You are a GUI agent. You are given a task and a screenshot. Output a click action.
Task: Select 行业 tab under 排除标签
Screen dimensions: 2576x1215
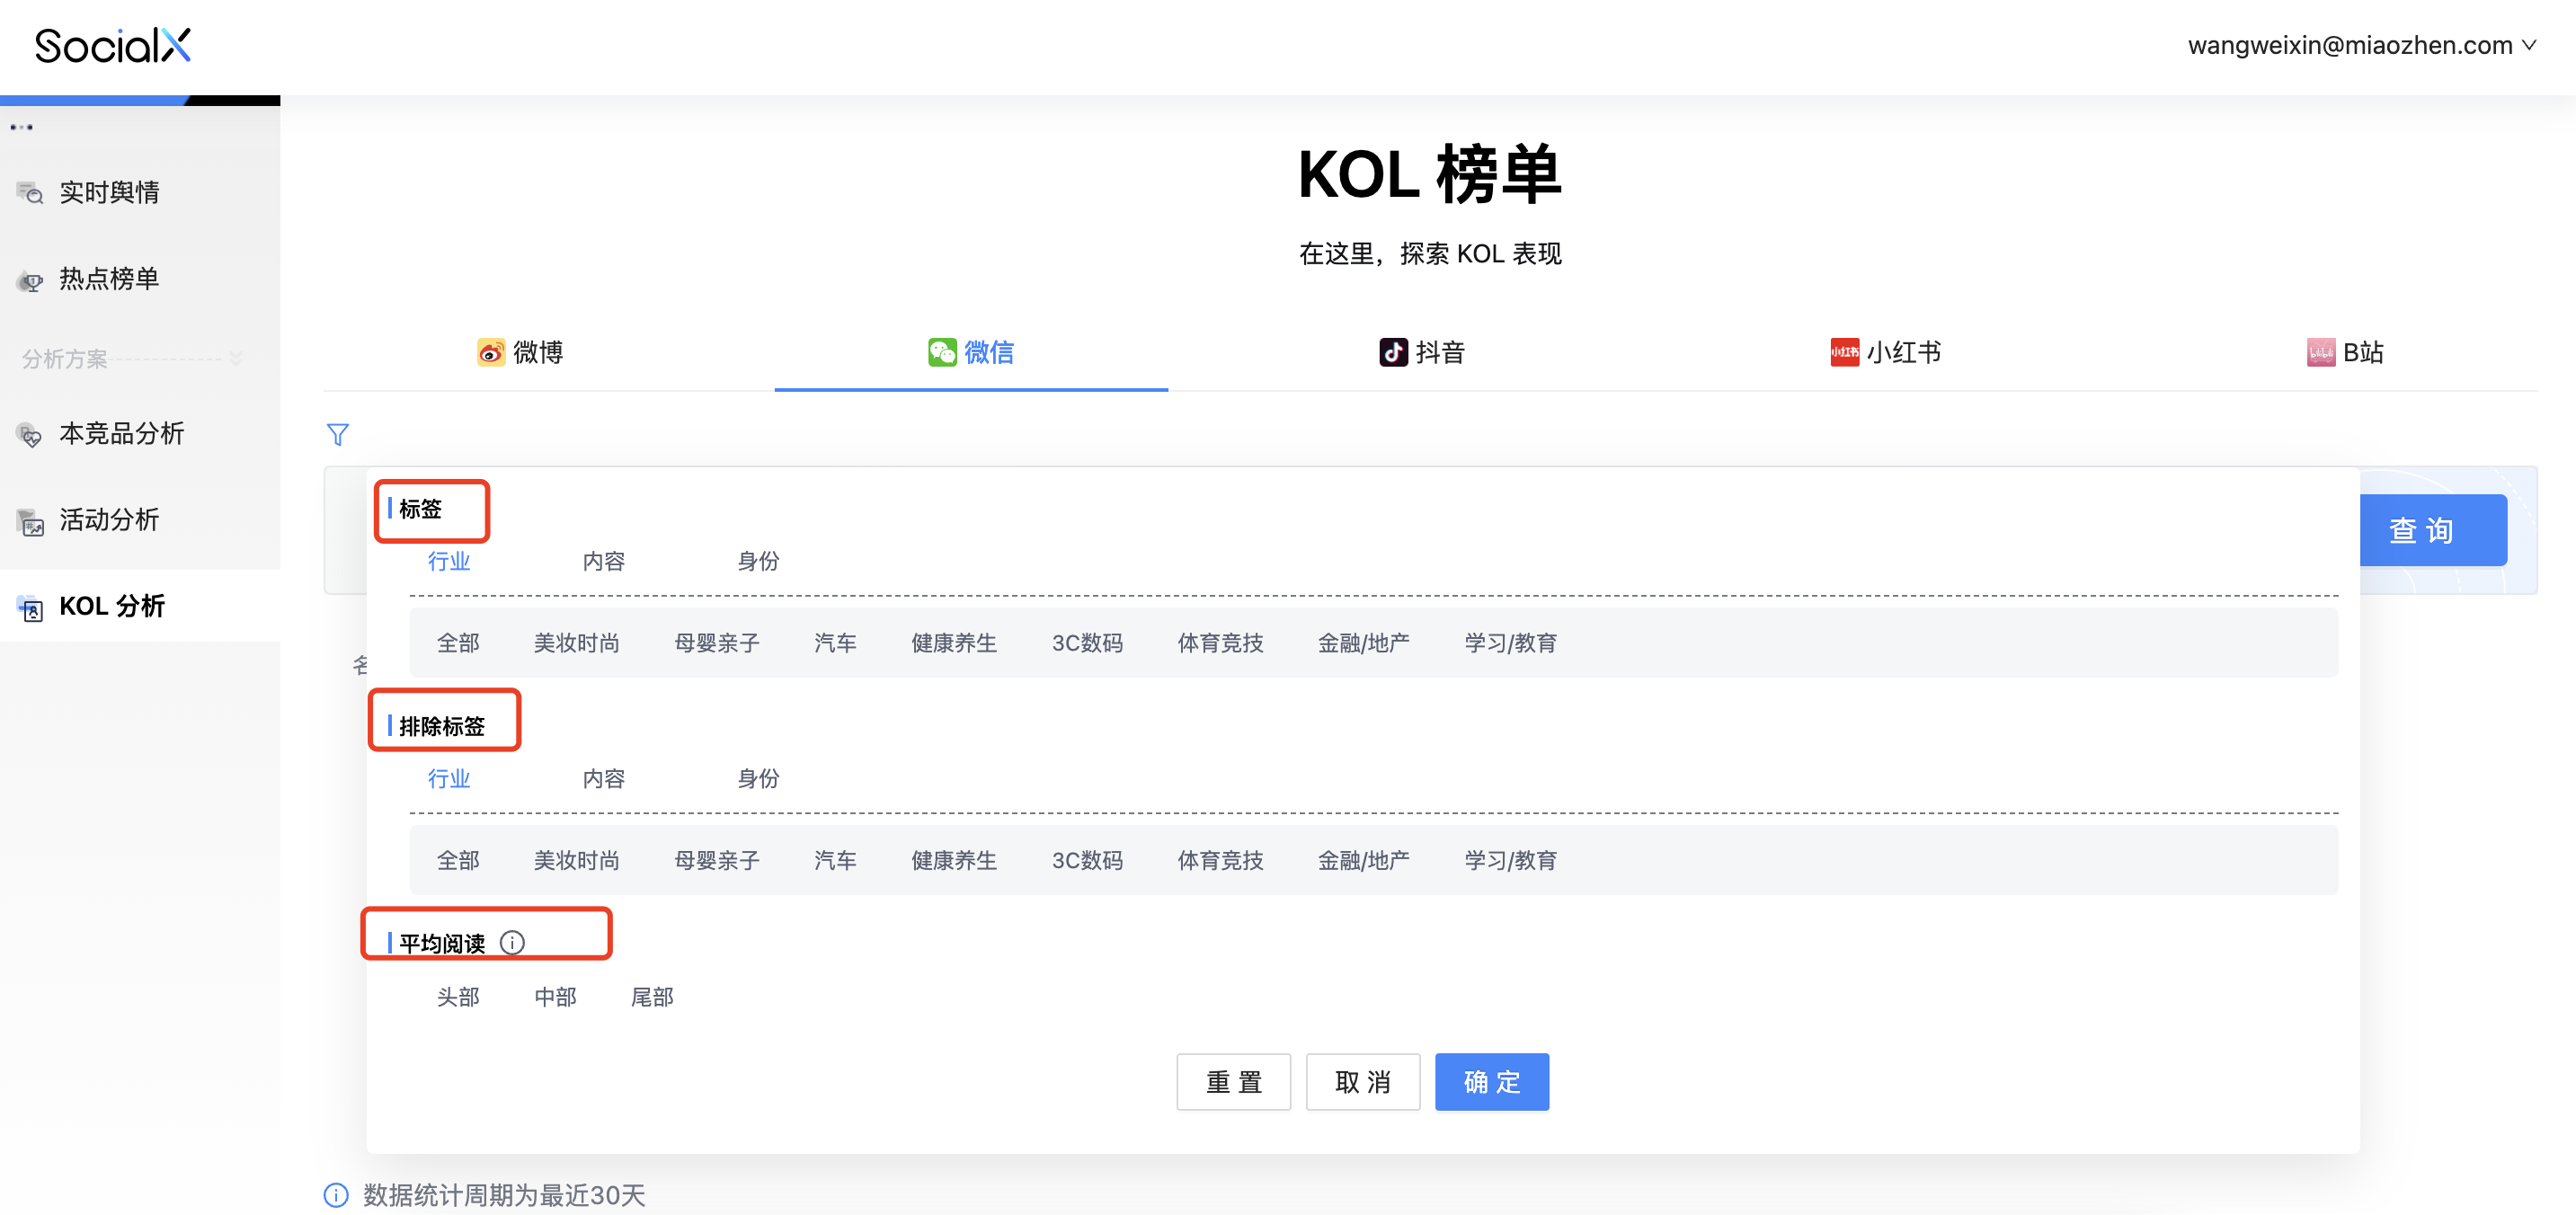coord(449,778)
